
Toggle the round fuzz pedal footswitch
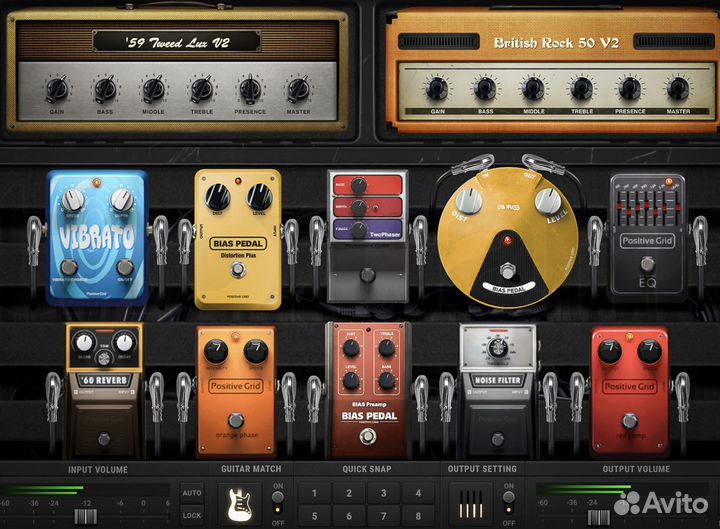pyautogui.click(x=507, y=270)
